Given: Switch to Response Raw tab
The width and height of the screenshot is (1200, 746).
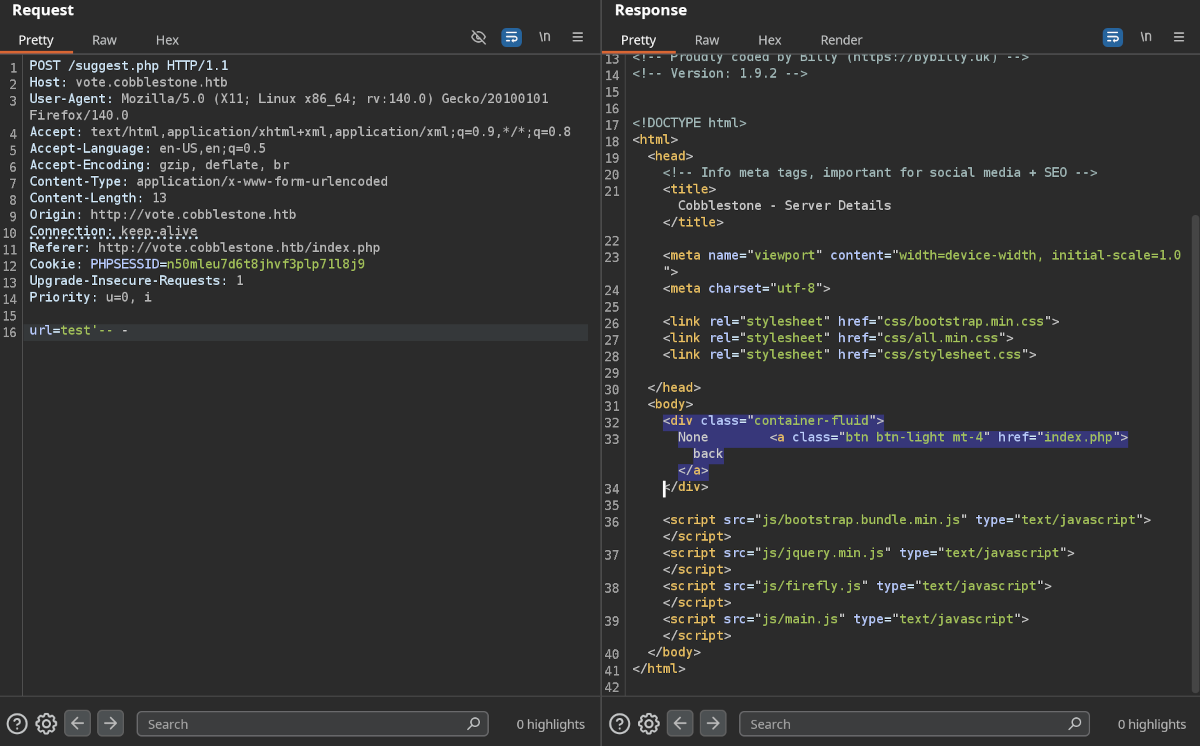Looking at the screenshot, I should (x=707, y=40).
